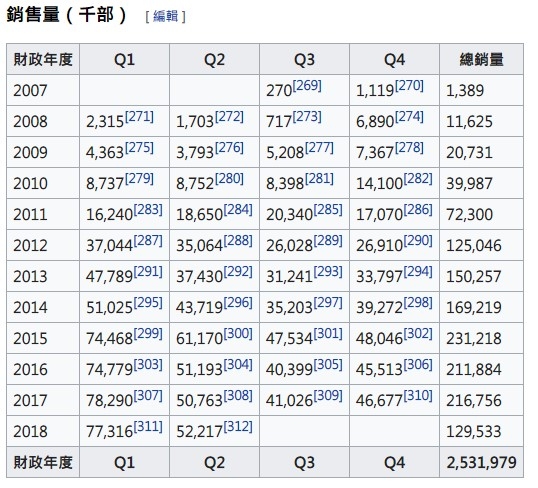Click the 編輯 edit link beside the heading
This screenshot has height=488, width=538.
tap(165, 16)
